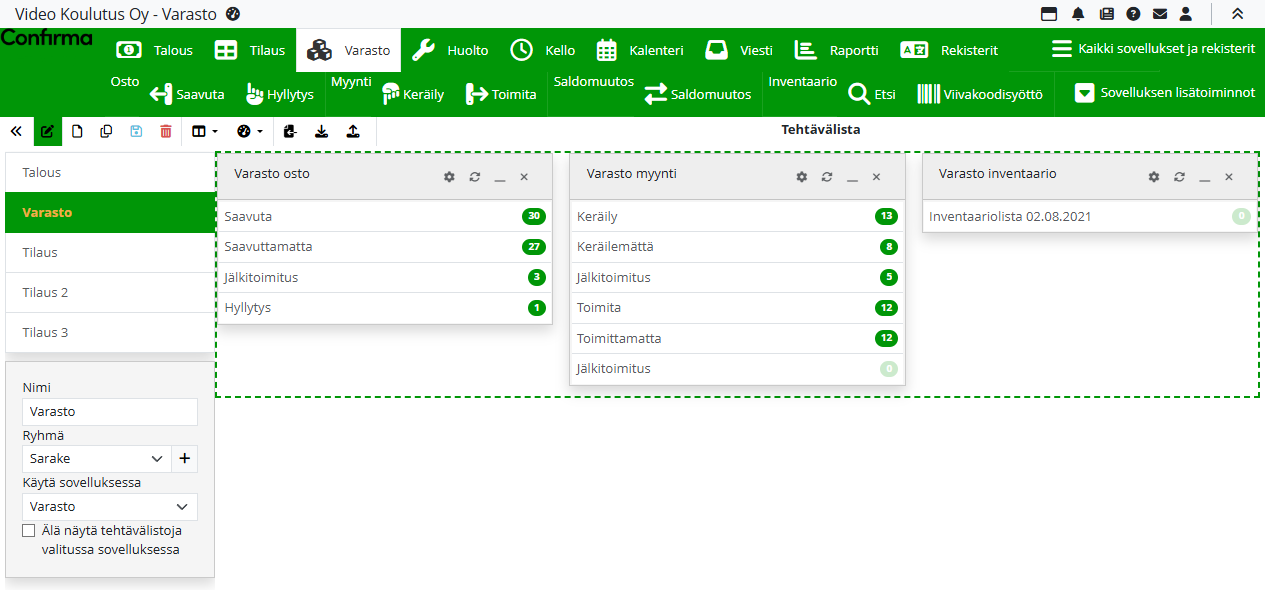Open the help question mark icon
1265x590 pixels.
click(1133, 14)
